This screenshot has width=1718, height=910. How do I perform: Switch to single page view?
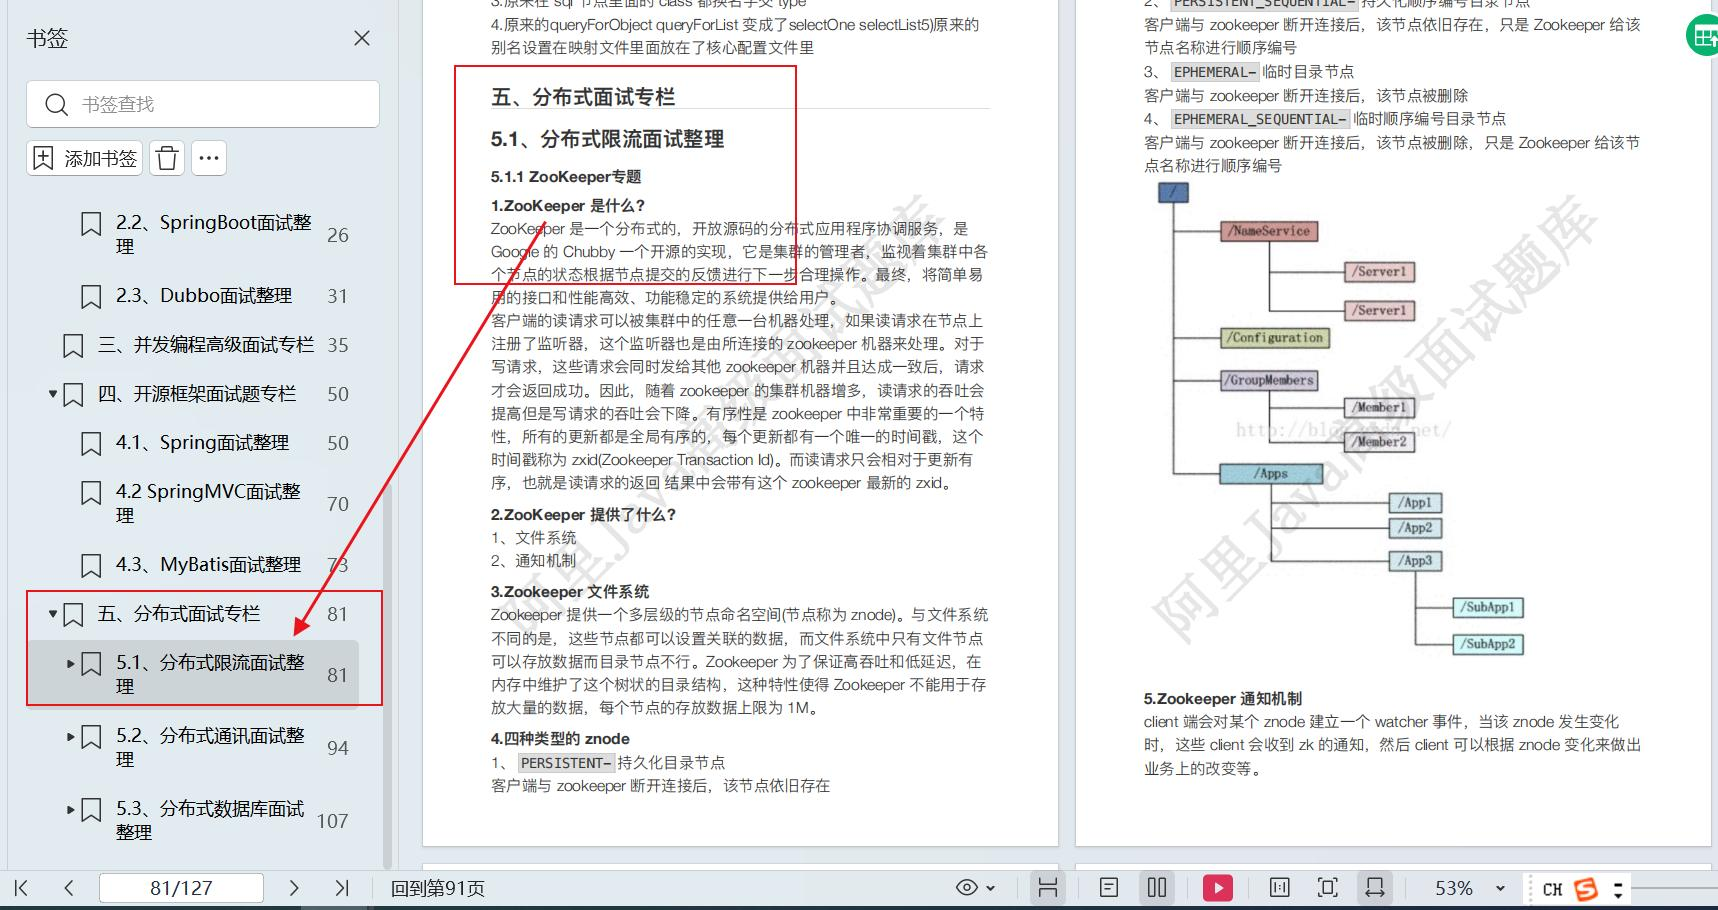point(1109,888)
